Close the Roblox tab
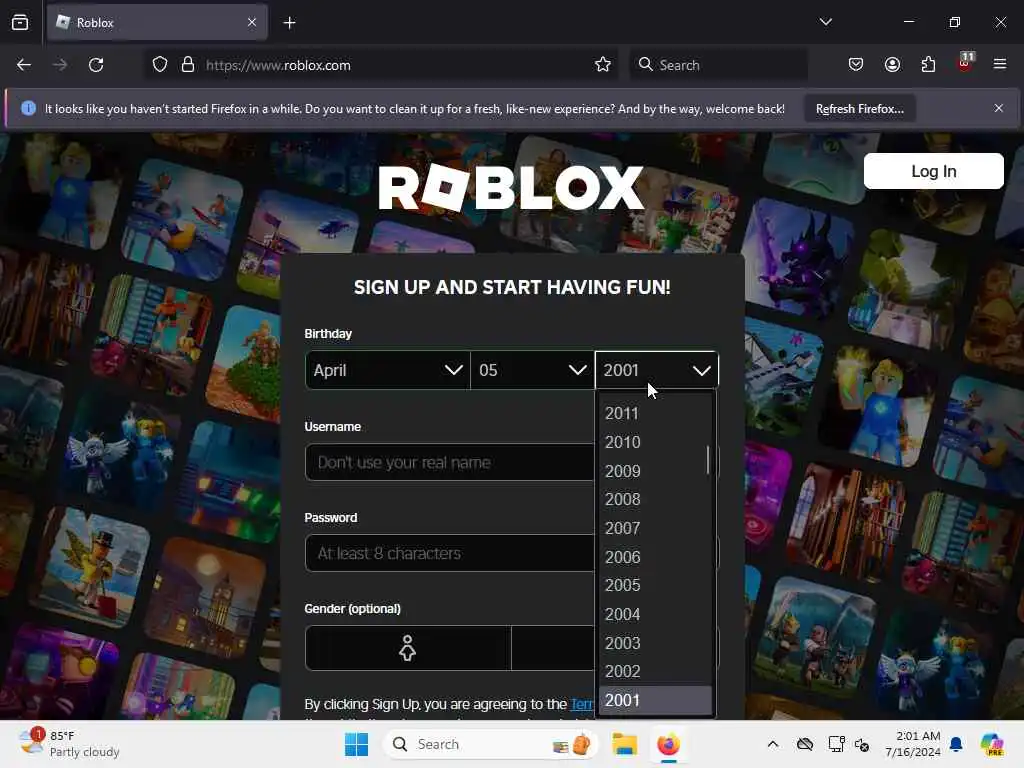The height and width of the screenshot is (768, 1024). point(252,23)
